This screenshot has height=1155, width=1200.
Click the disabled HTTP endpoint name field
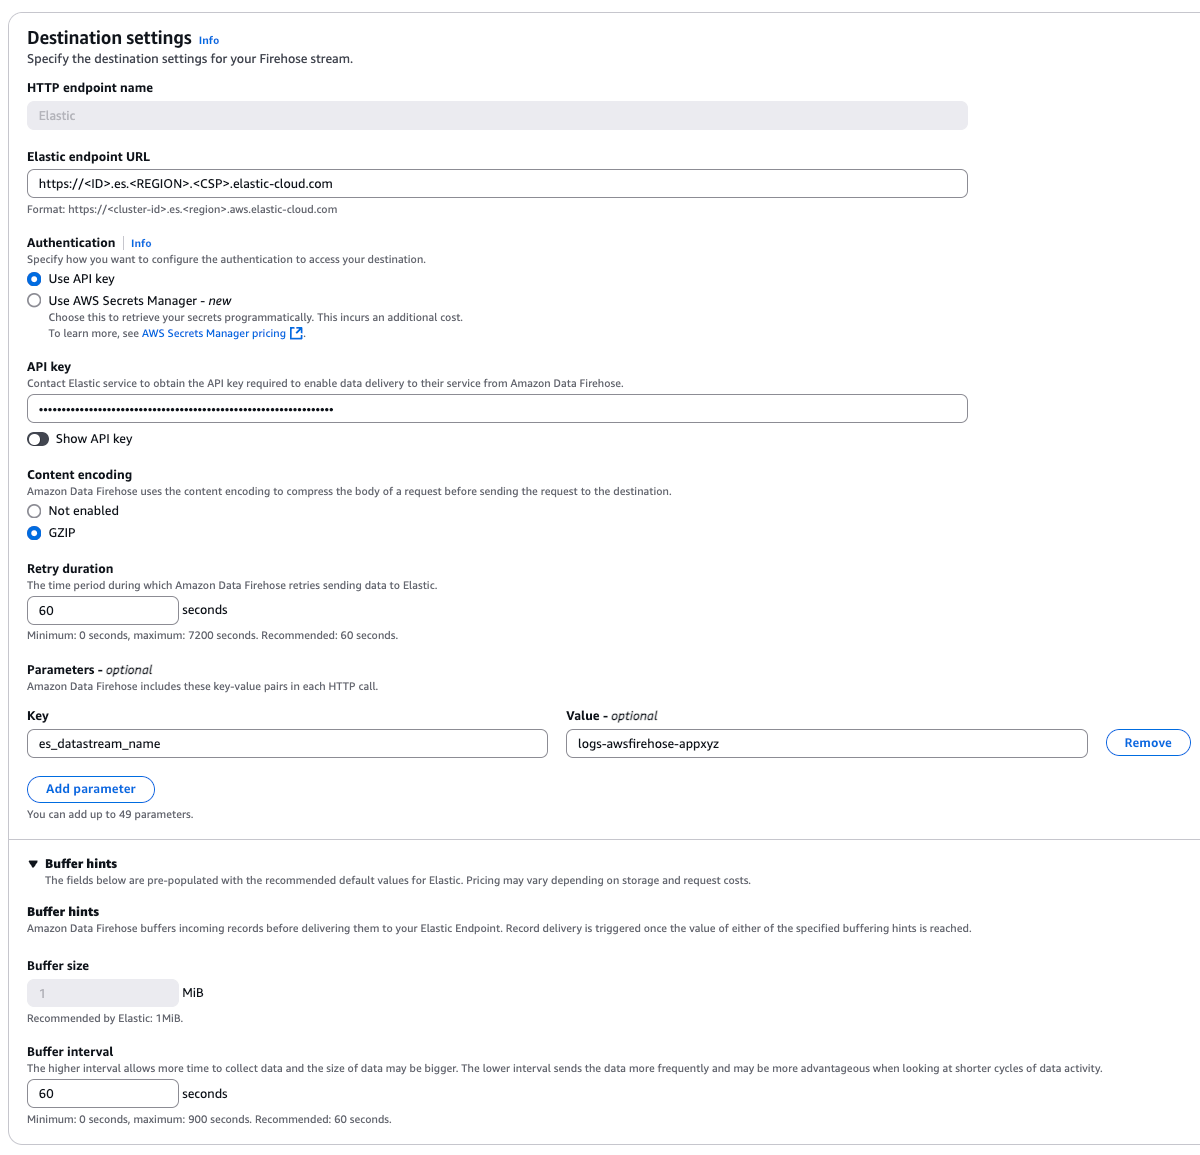pos(496,116)
